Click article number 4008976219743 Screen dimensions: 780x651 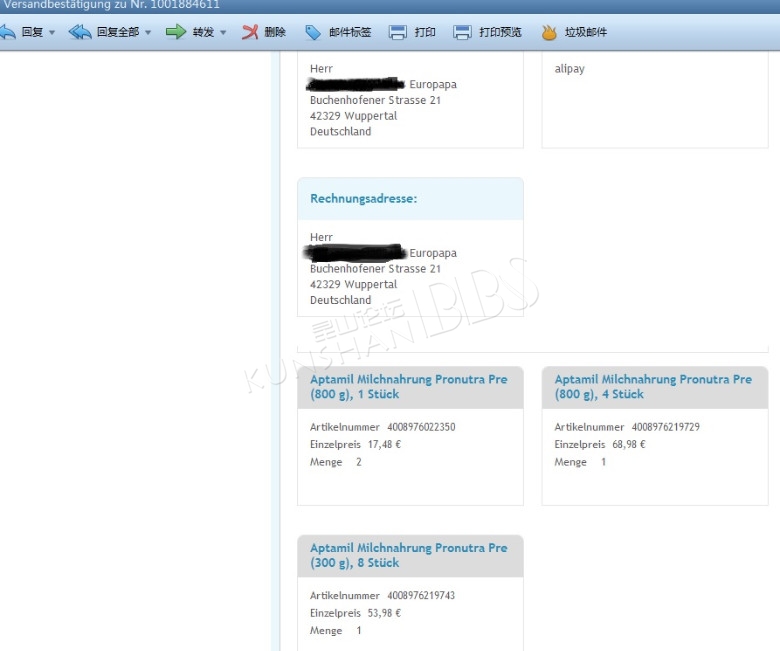click(x=421, y=595)
